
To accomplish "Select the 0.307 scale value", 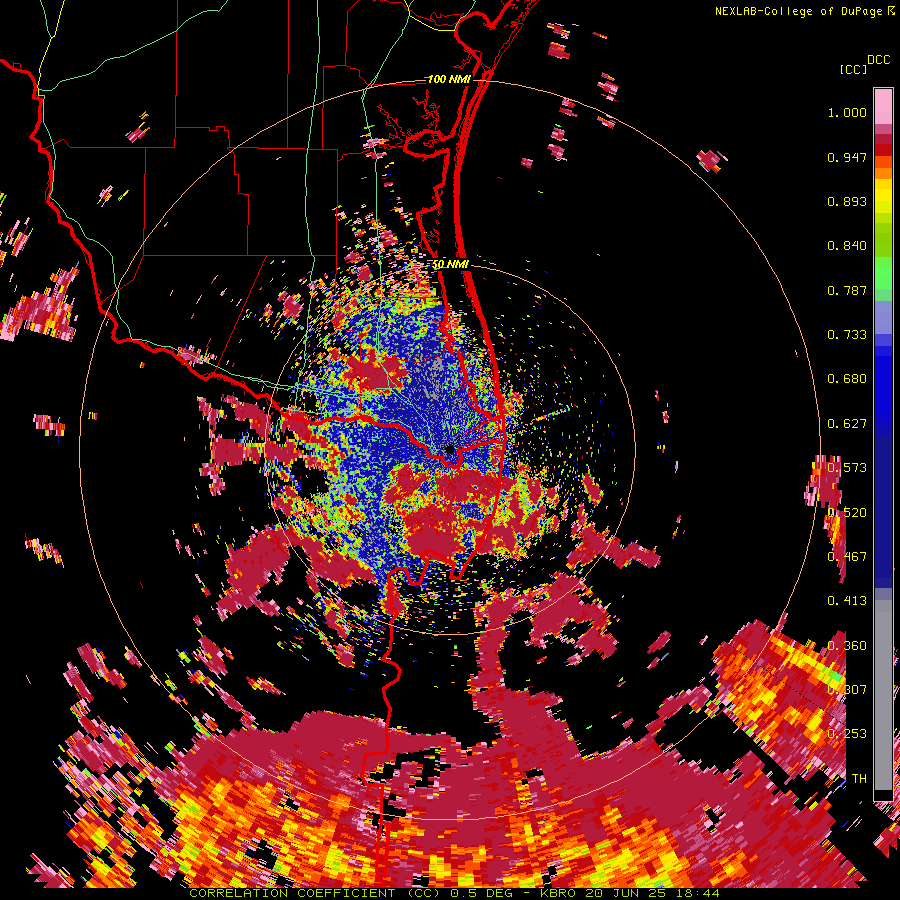I will coord(847,690).
